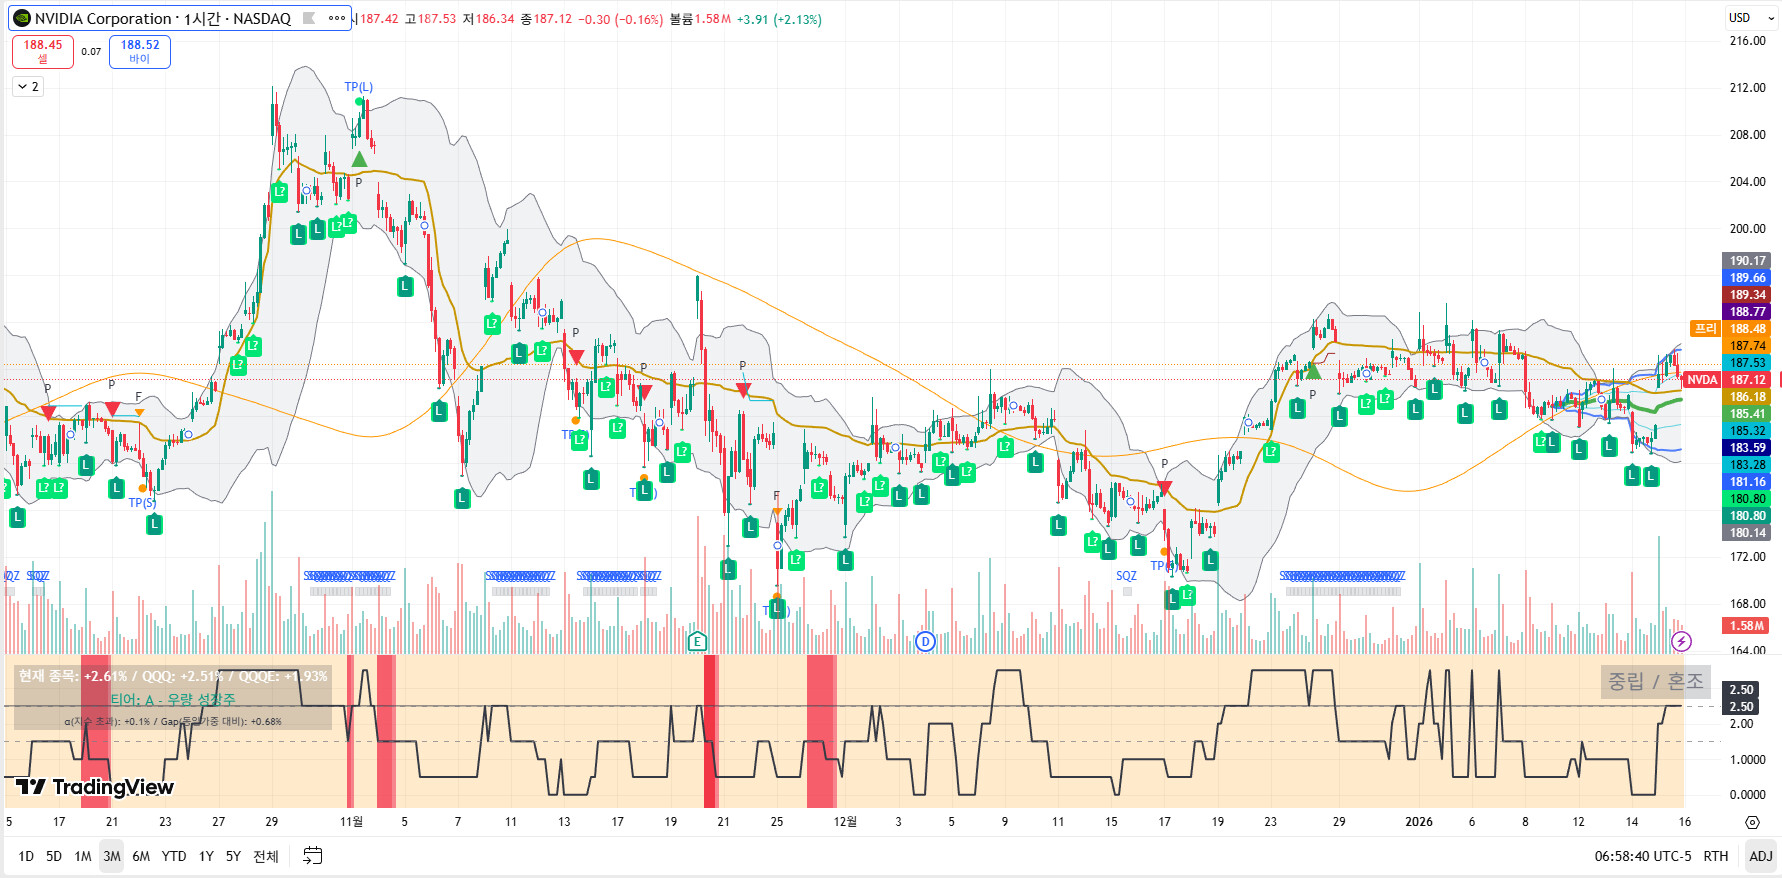Click the 189.66 blue price label
This screenshot has width=1782, height=878.
pyautogui.click(x=1748, y=278)
